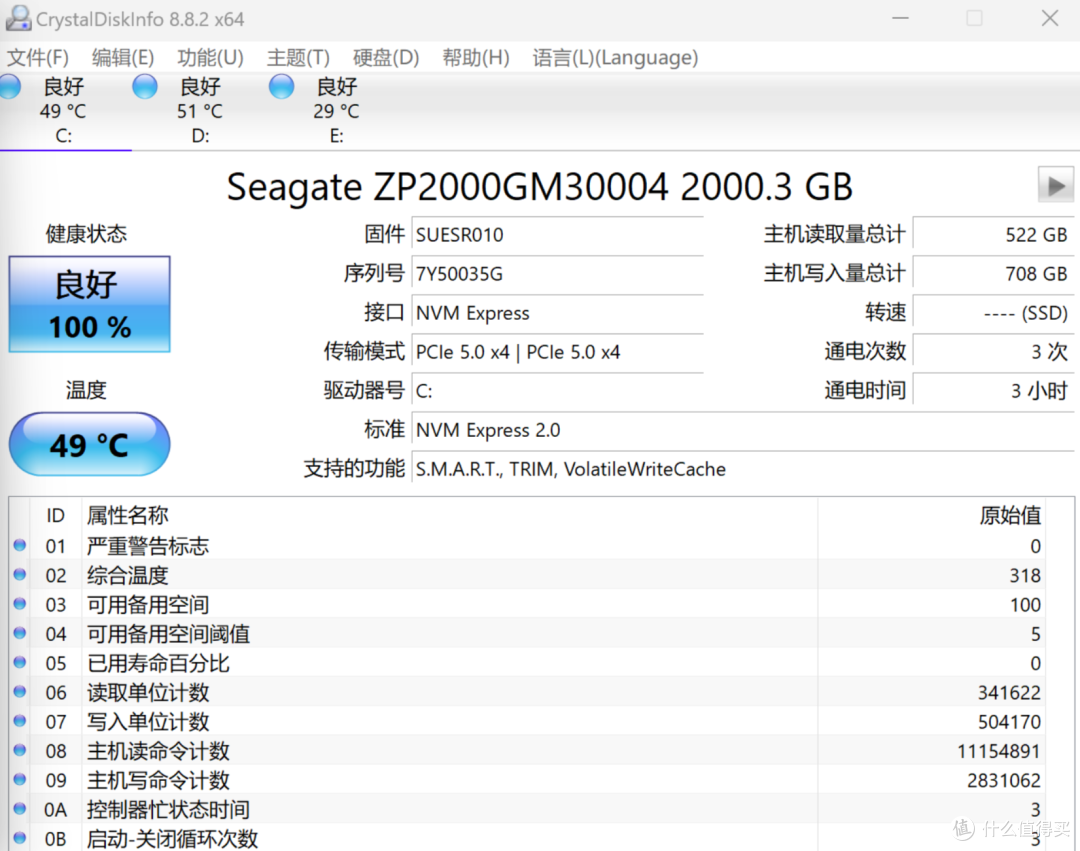Screen dimensions: 1080x851
Task: Click the firmware field SUESR010
Action: point(557,235)
